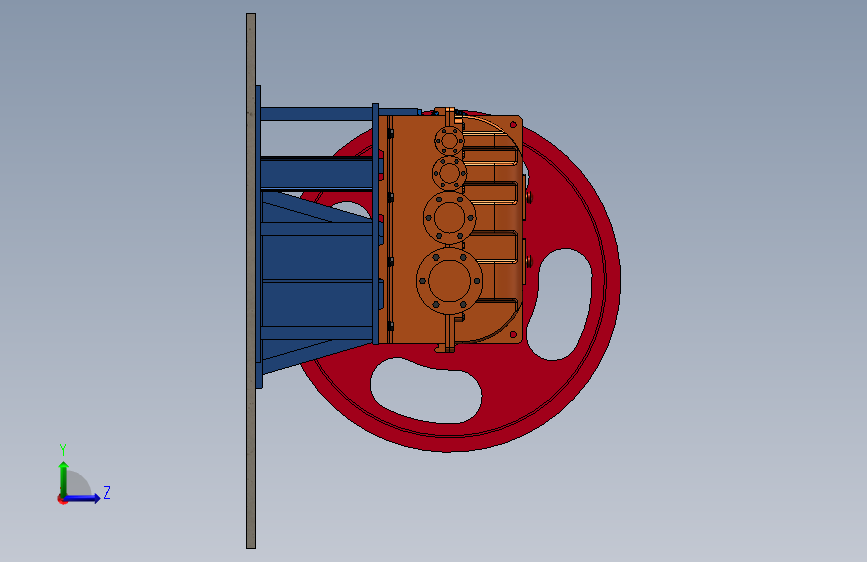Click the blue Z axis arrow of the triad
The width and height of the screenshot is (867, 562).
point(83,498)
